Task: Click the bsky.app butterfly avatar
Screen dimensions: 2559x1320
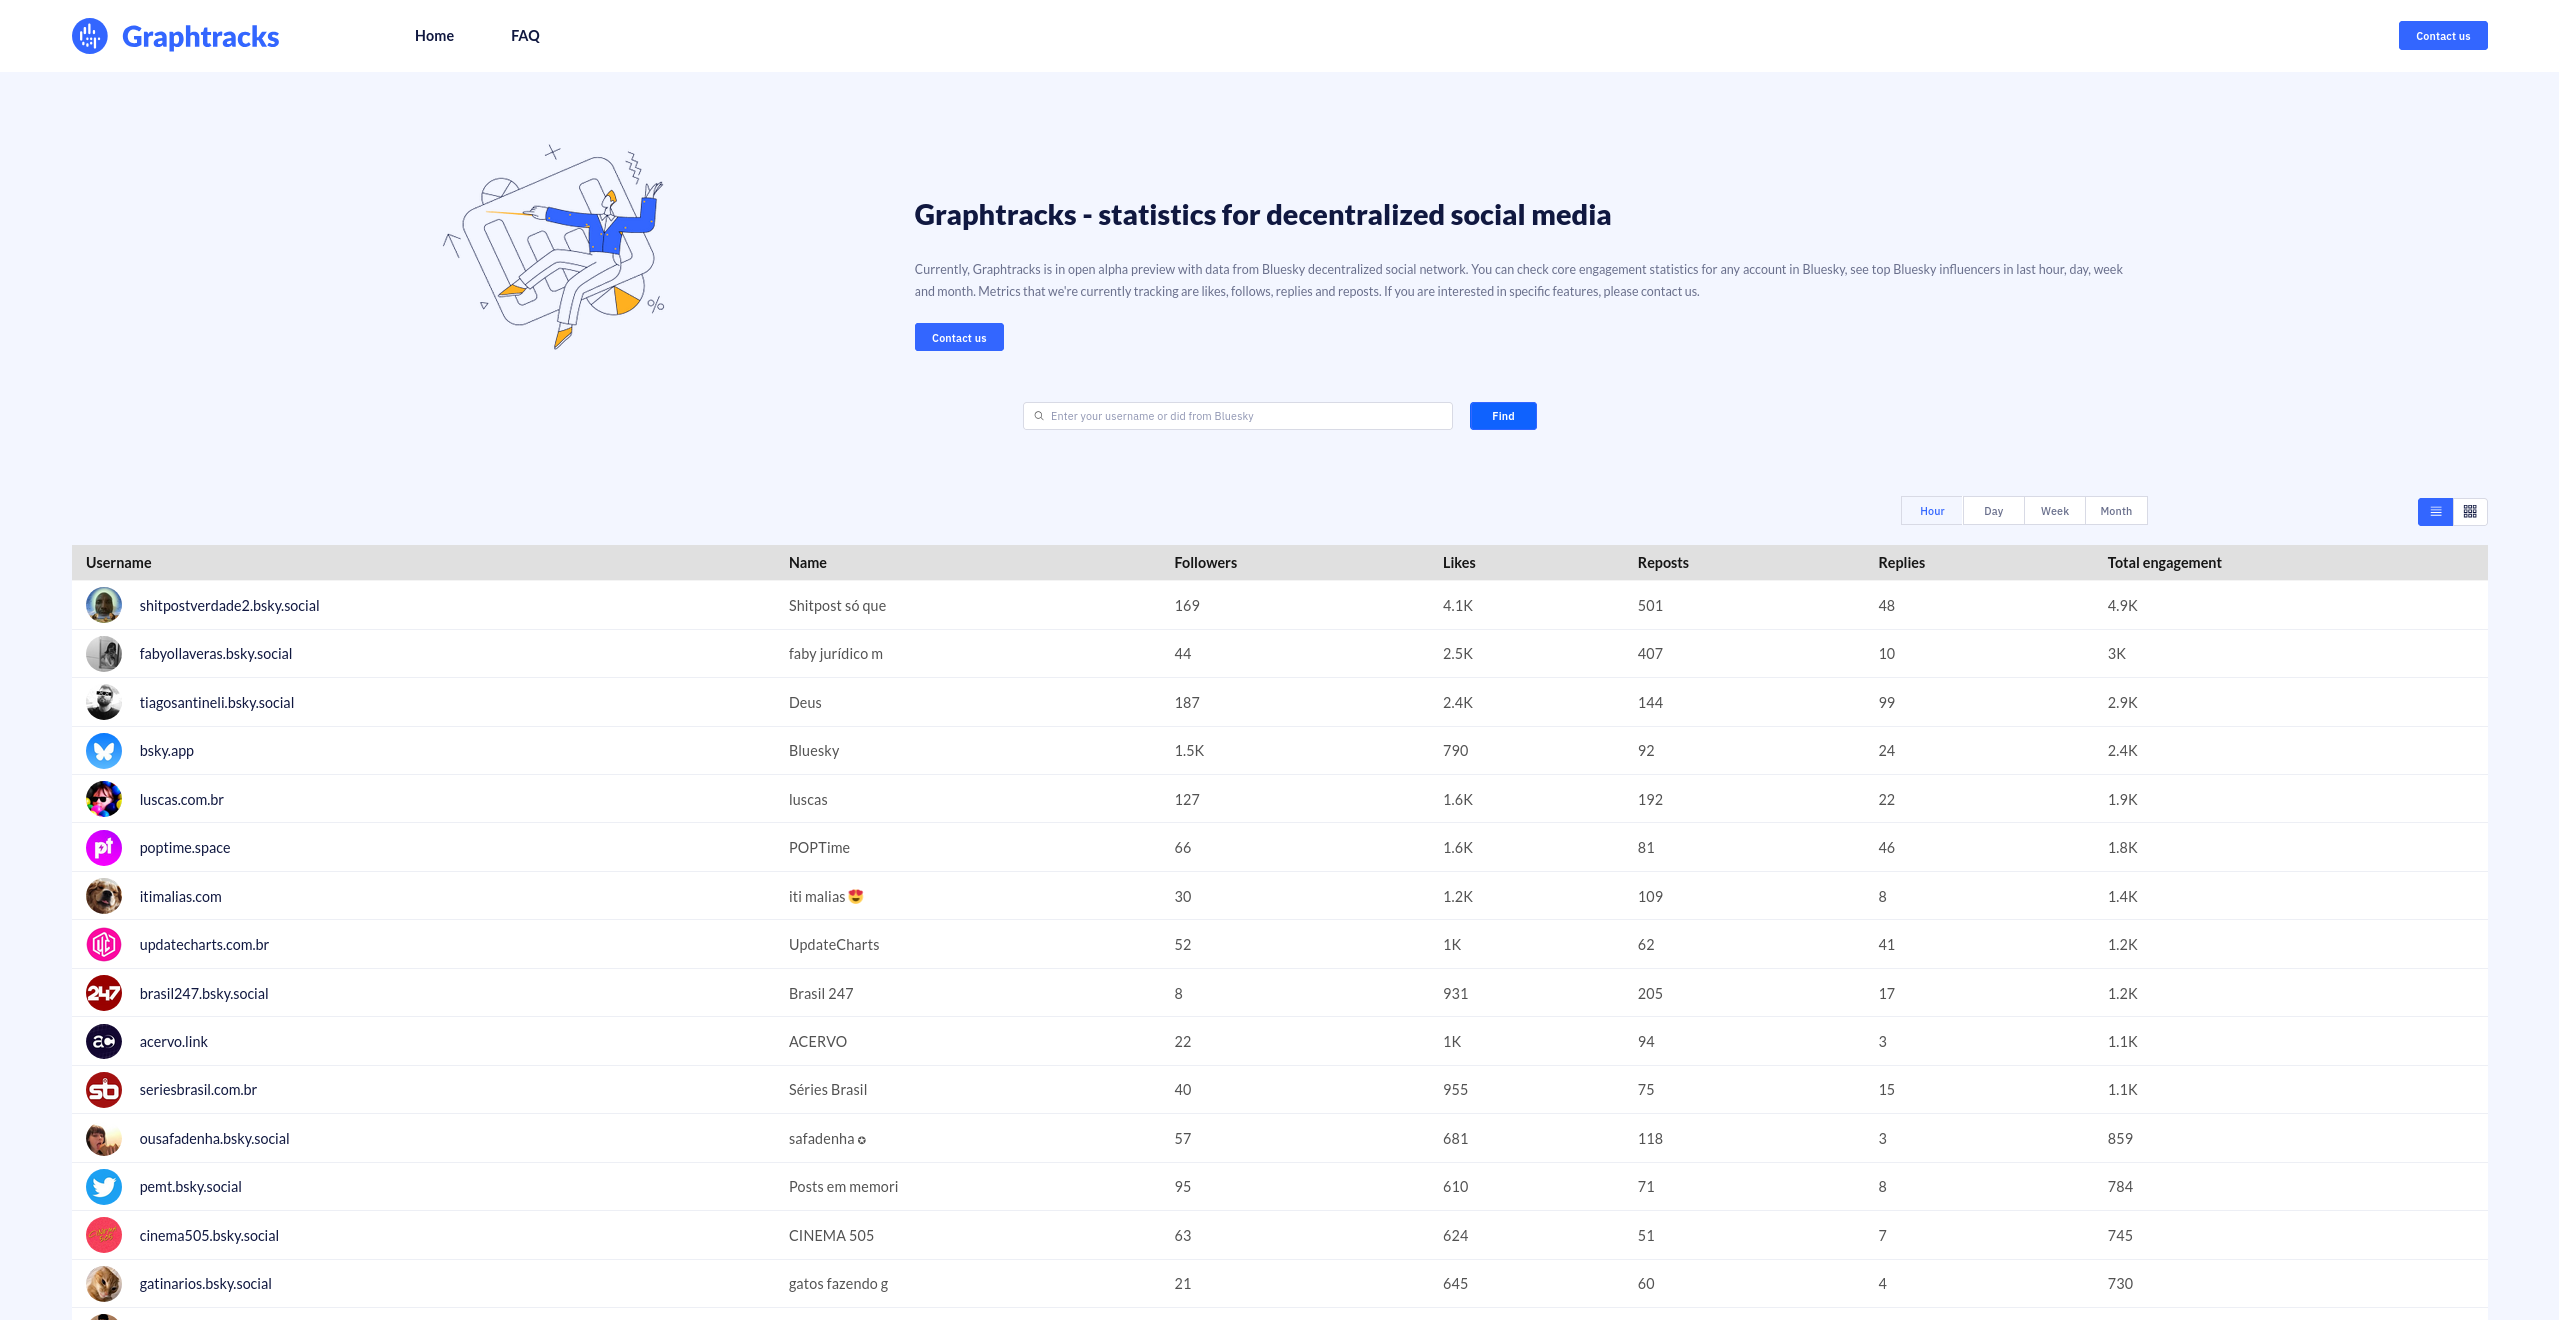Action: point(104,751)
